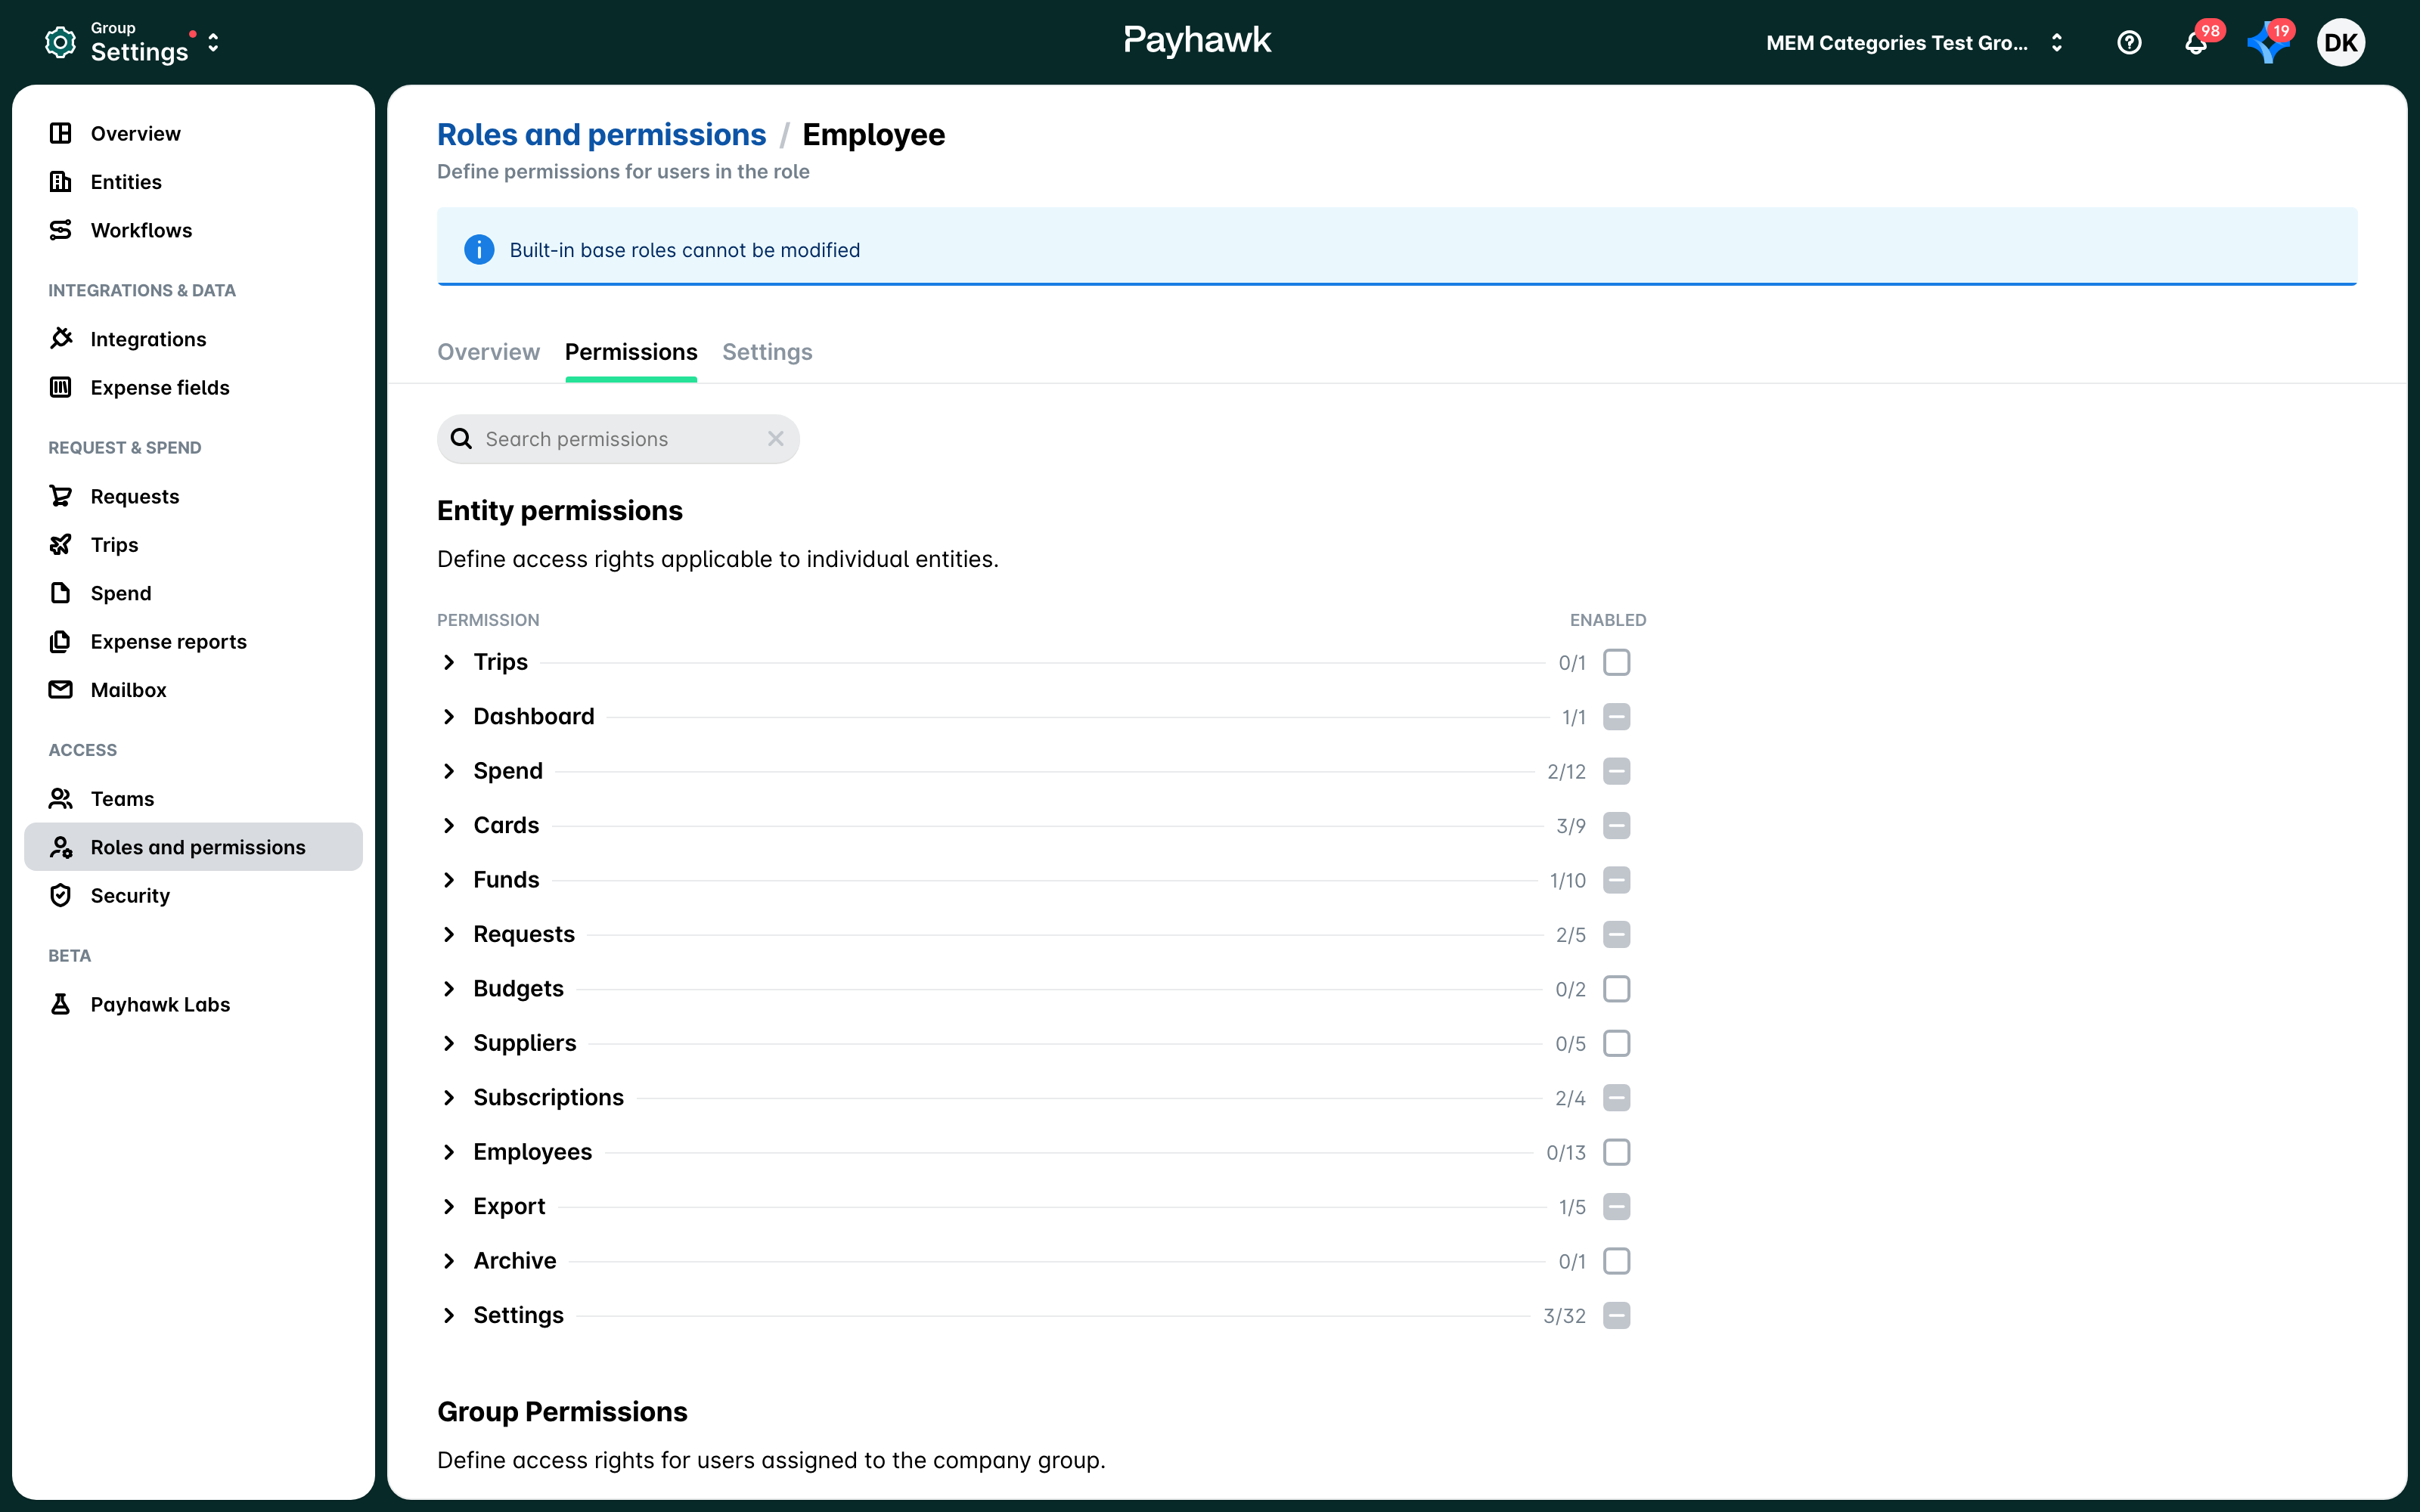Click the Expense fields icon

[x=60, y=386]
